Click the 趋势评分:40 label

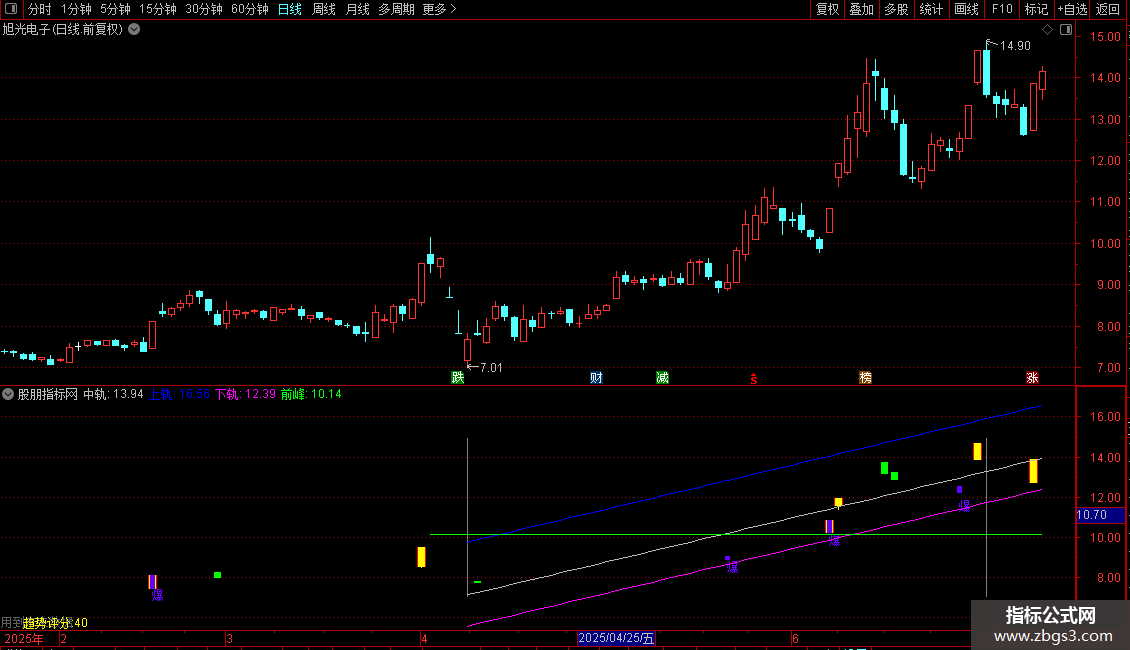[55, 623]
